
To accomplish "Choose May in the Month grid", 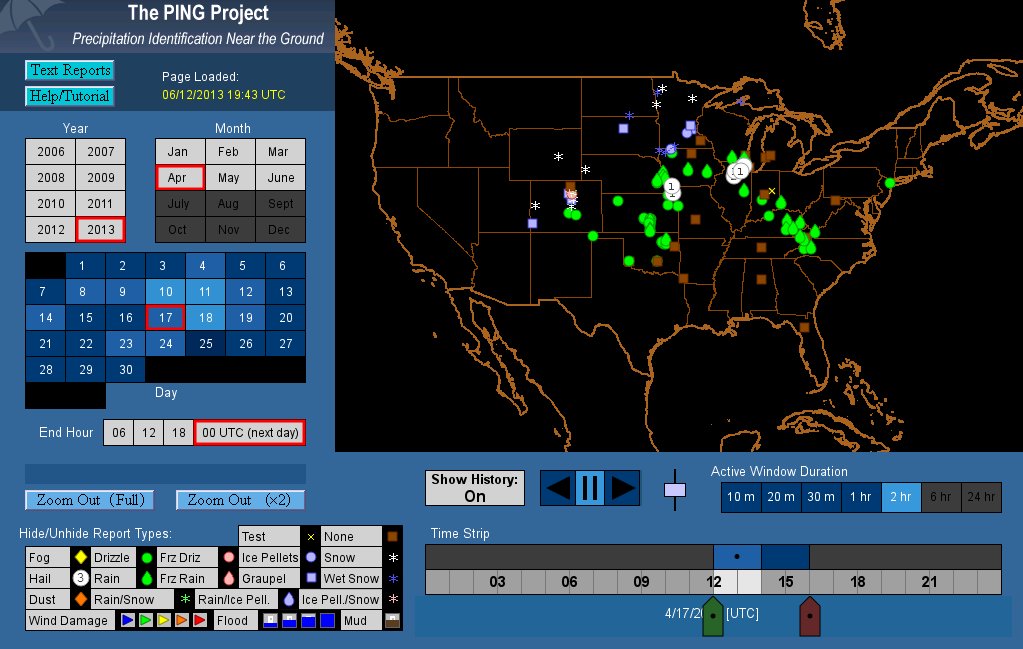I will pyautogui.click(x=229, y=177).
